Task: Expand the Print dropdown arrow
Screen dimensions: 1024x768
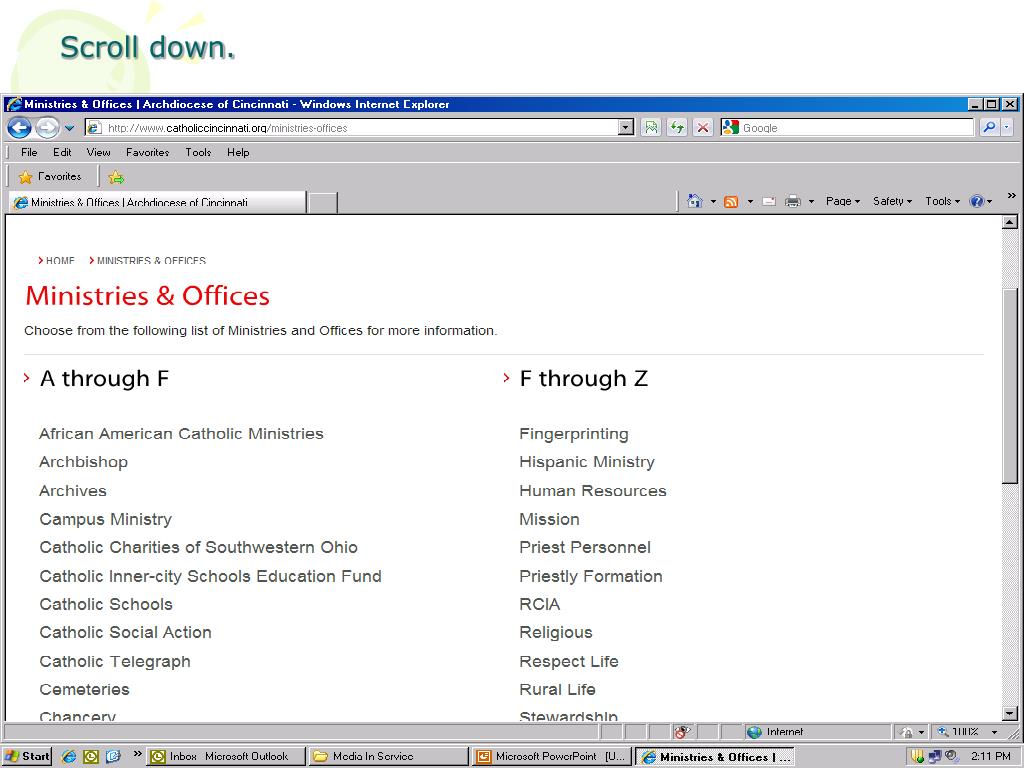Action: pyautogui.click(x=811, y=202)
